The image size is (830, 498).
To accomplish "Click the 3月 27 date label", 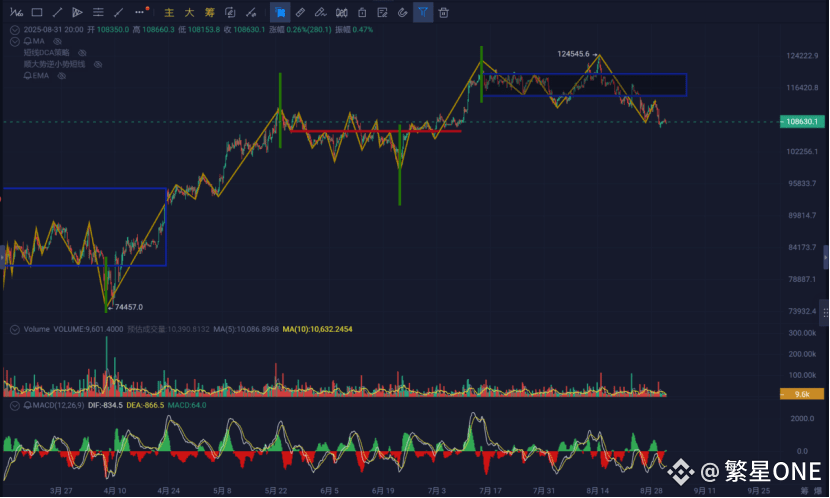I will coord(61,491).
